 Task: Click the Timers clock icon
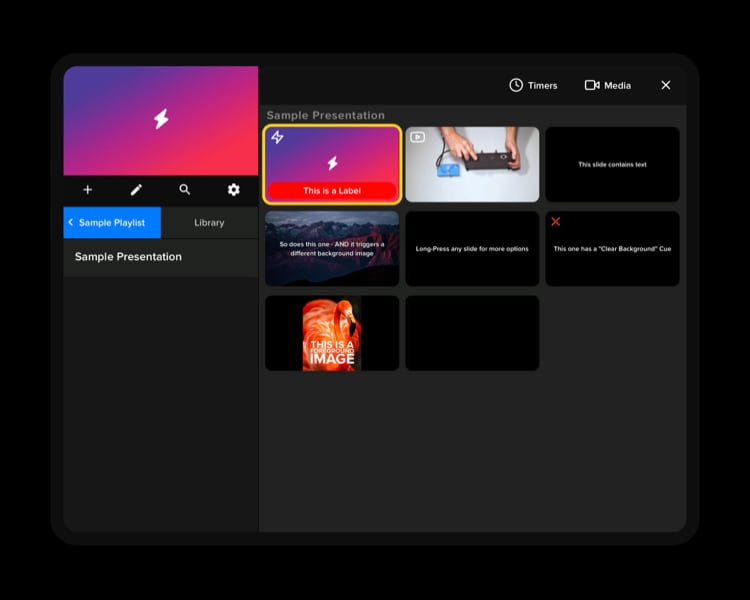[516, 85]
